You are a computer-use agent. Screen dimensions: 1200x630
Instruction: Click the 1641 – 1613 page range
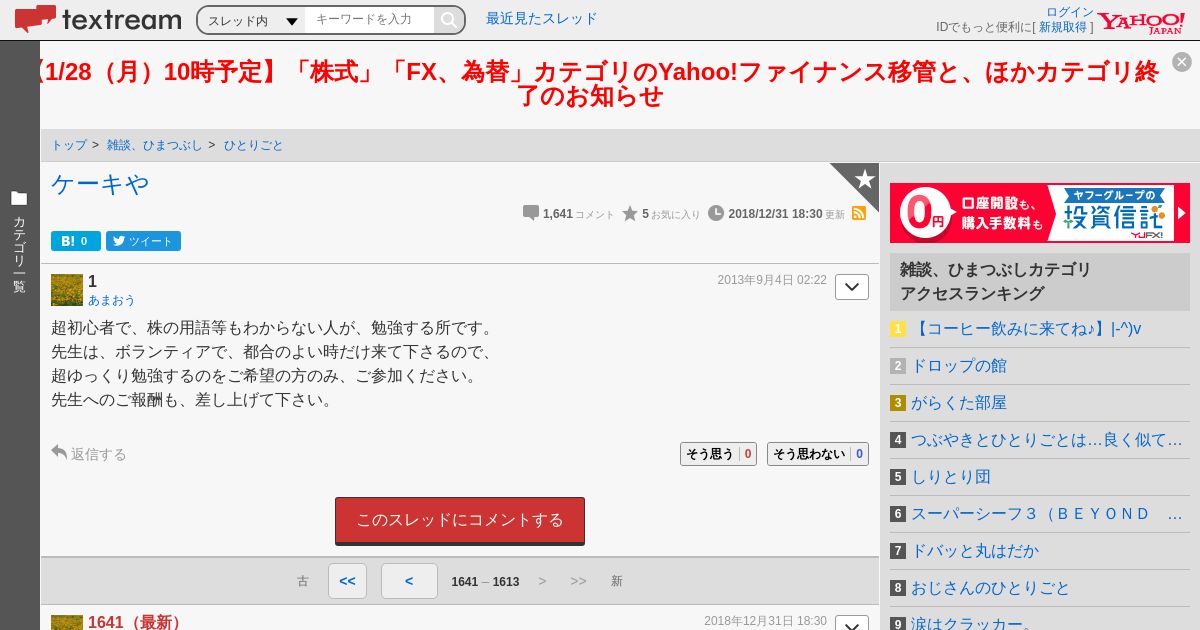pos(485,582)
